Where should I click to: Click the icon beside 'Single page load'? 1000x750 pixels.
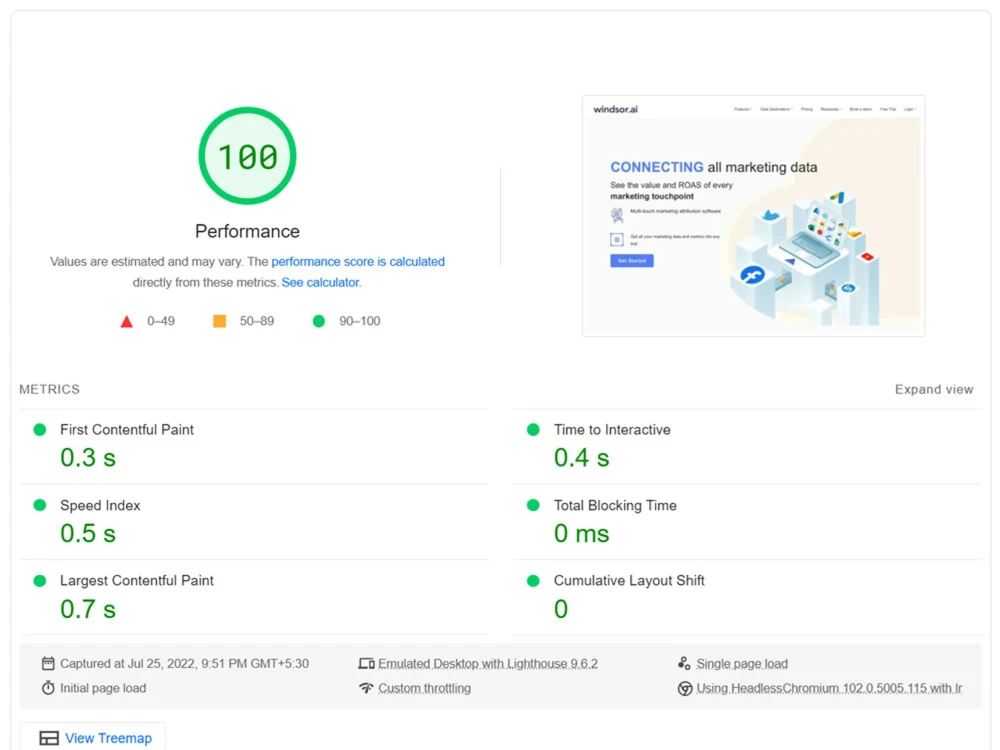point(684,664)
